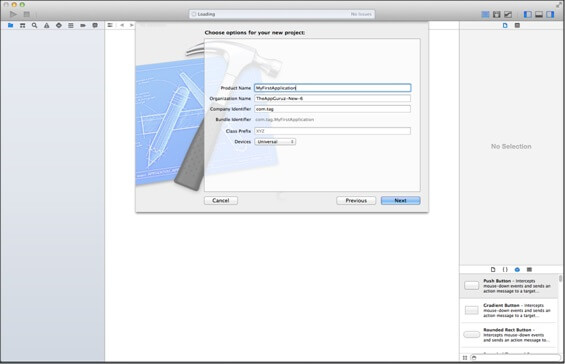Click the Loading activity status display
565x364 pixels.
pos(282,14)
